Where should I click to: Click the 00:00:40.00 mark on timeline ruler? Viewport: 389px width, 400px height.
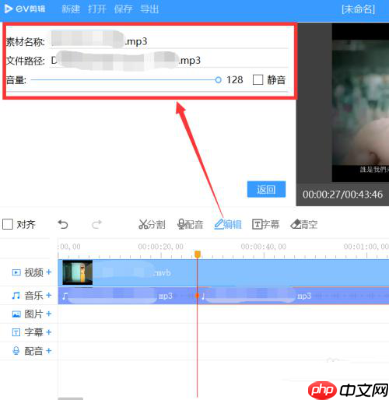click(264, 247)
